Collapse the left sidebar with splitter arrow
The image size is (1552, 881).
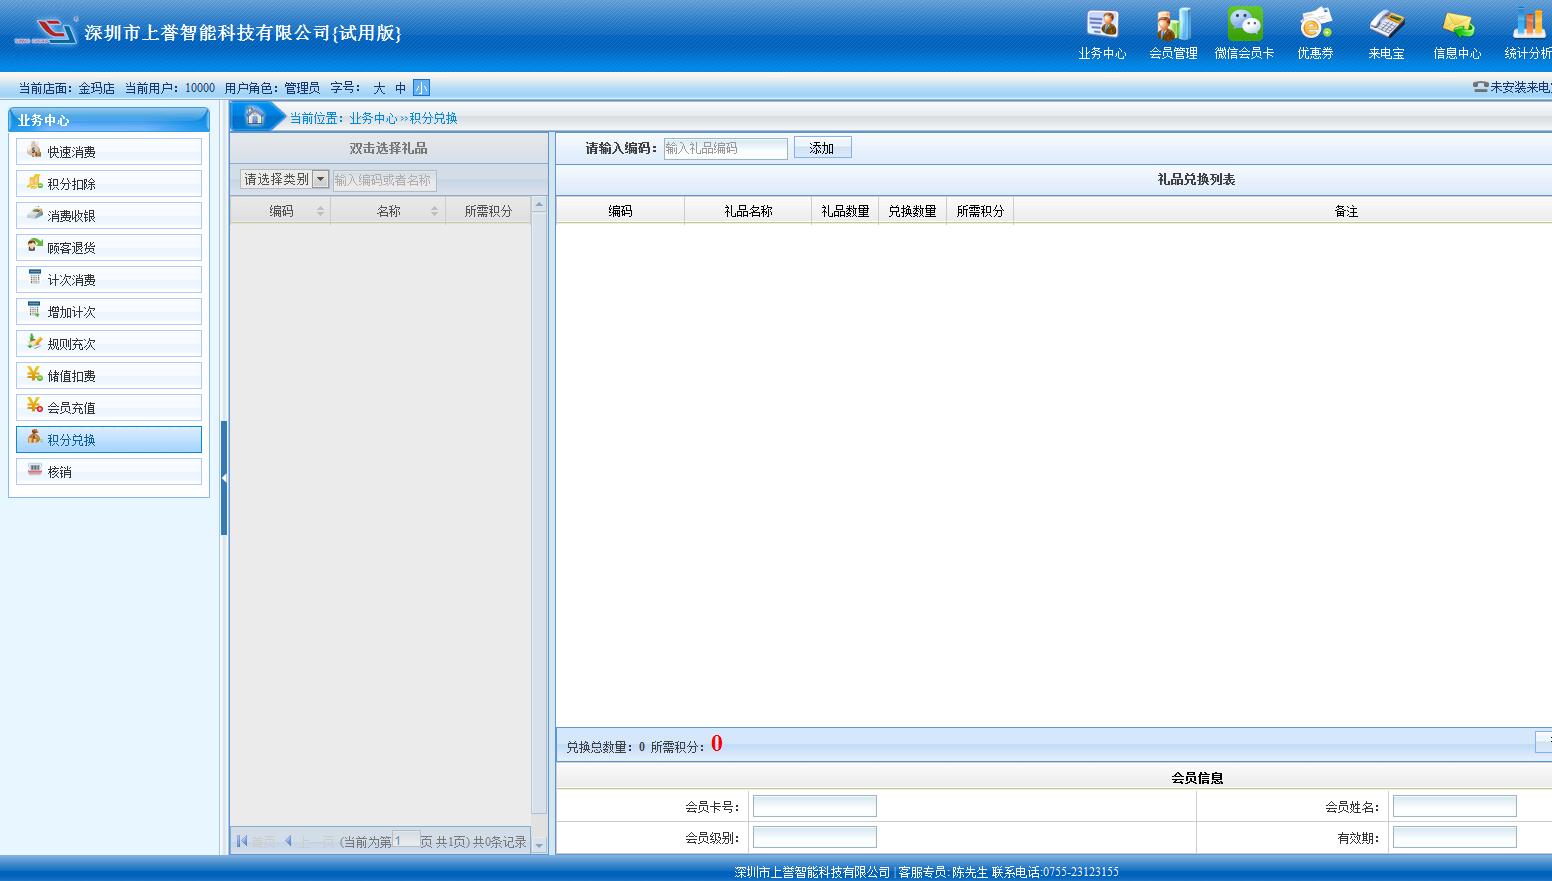(x=224, y=478)
